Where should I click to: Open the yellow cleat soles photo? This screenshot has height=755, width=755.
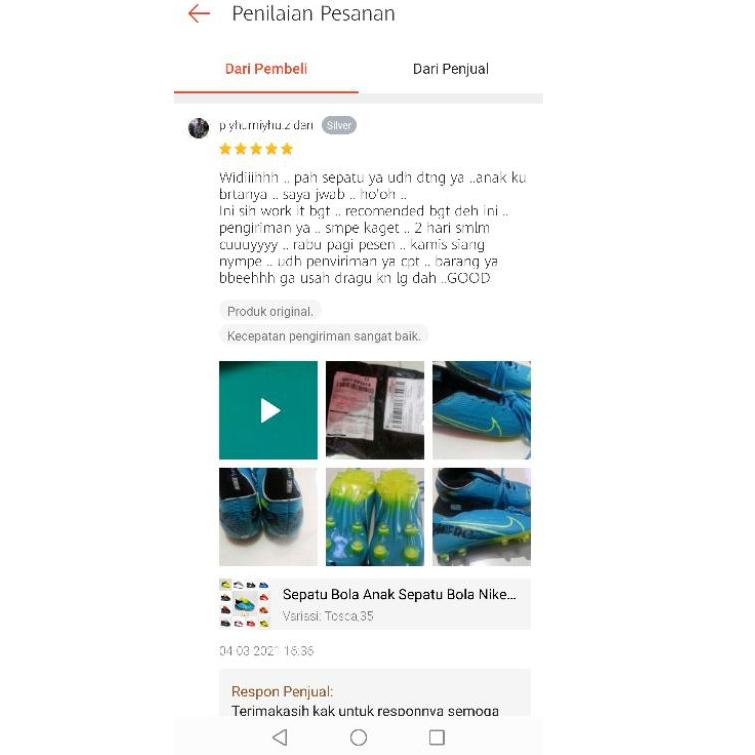375,517
